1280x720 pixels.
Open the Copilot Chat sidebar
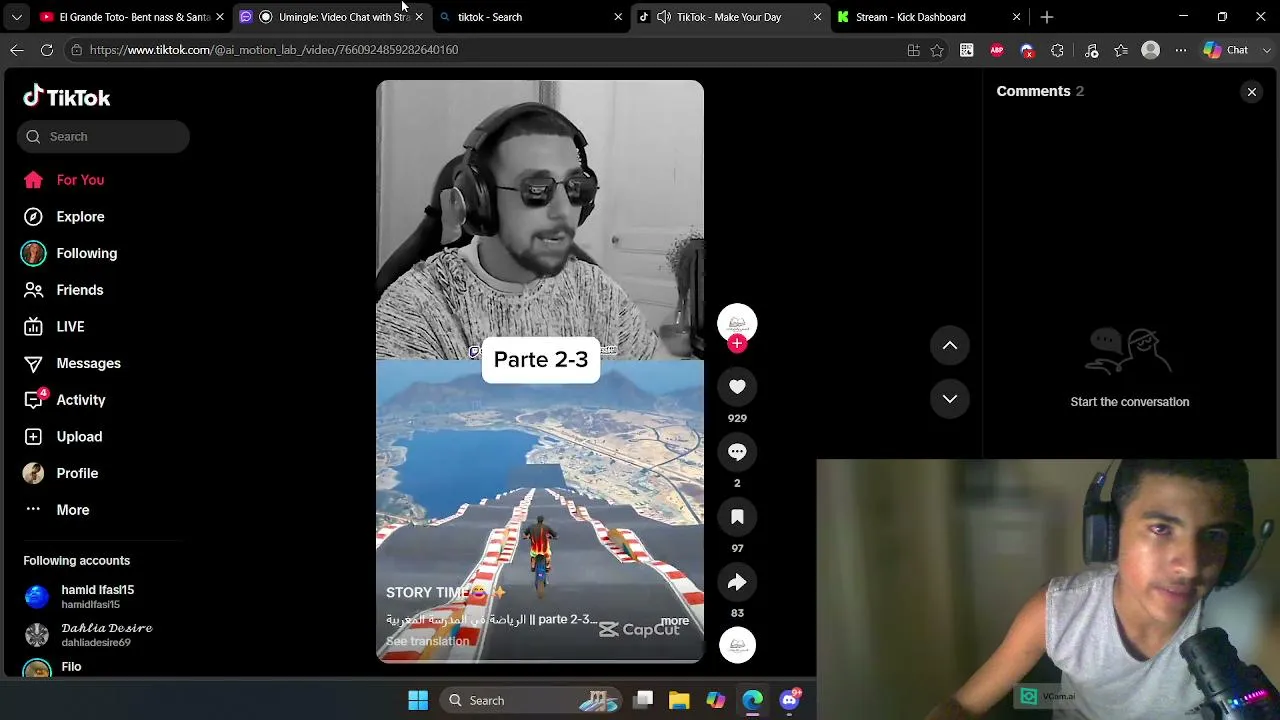(1226, 50)
